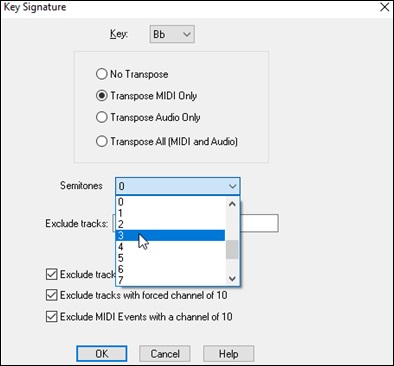Click the list scrollbar up arrow
394x366 pixels.
(x=232, y=204)
